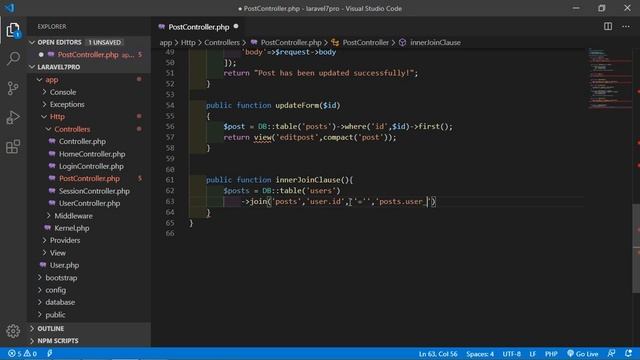Click errors and warnings status indicator
Screen dimensions: 640x360
pyautogui.click(x=22, y=353)
